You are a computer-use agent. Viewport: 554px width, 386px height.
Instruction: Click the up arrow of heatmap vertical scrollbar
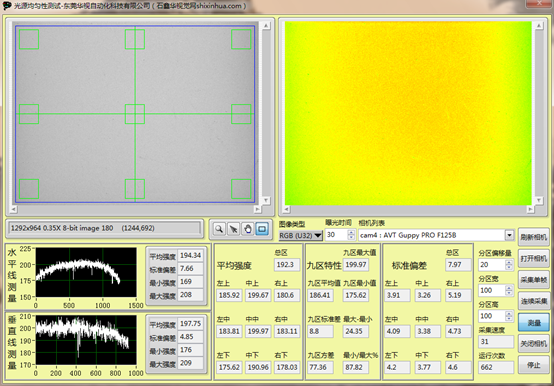click(x=538, y=25)
